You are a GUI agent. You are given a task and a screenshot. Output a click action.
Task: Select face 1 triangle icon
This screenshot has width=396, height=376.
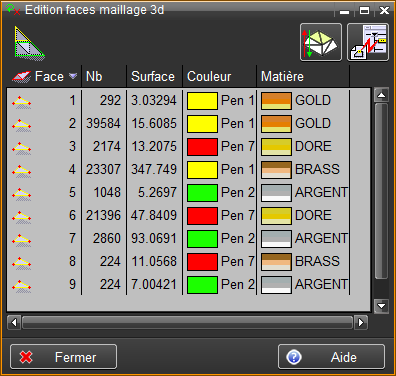coord(22,101)
